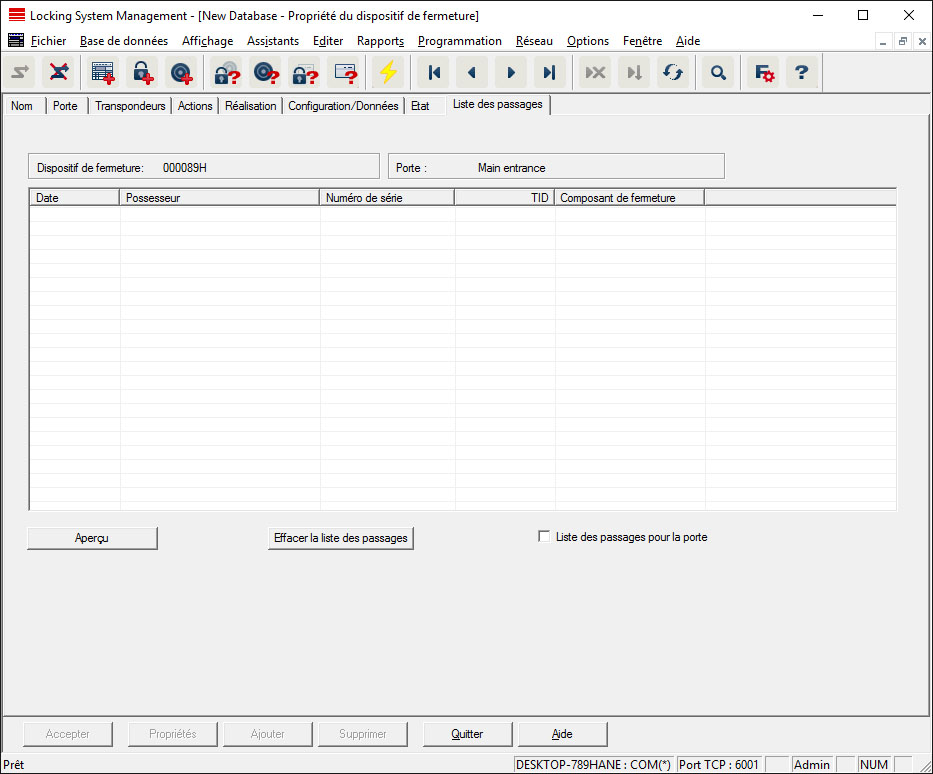
Task: Enable Liste des passages pour la porte
Action: coord(544,537)
